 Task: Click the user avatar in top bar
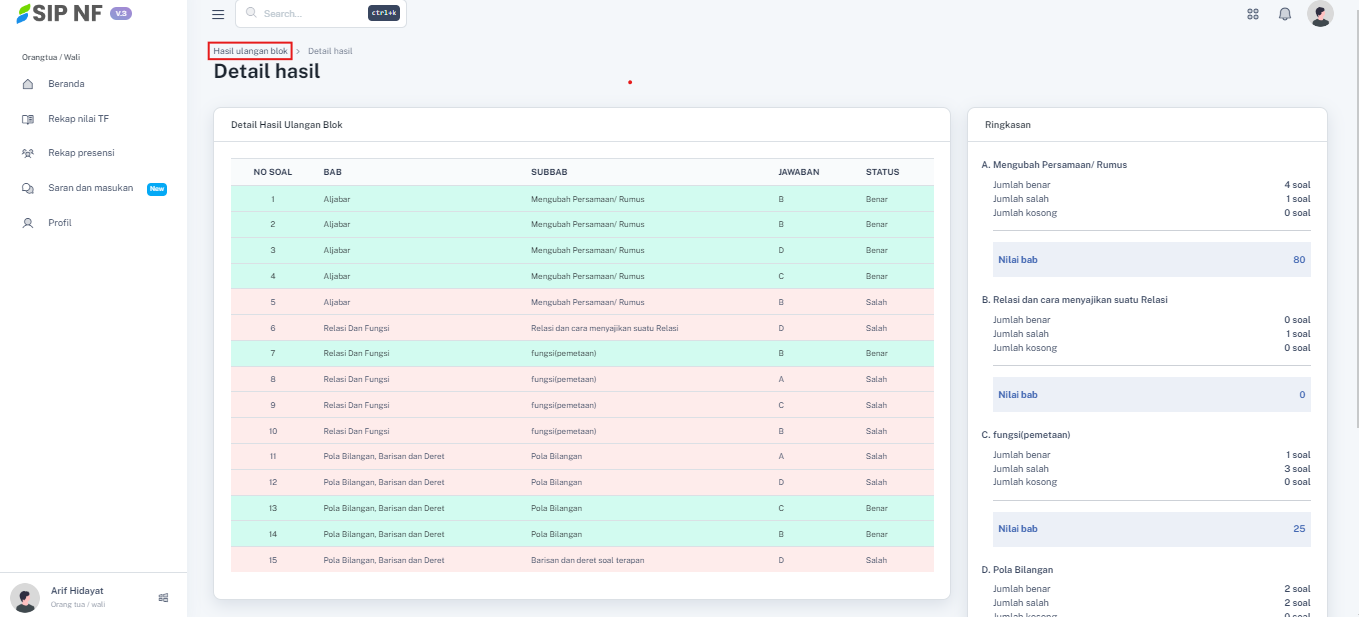click(1320, 14)
